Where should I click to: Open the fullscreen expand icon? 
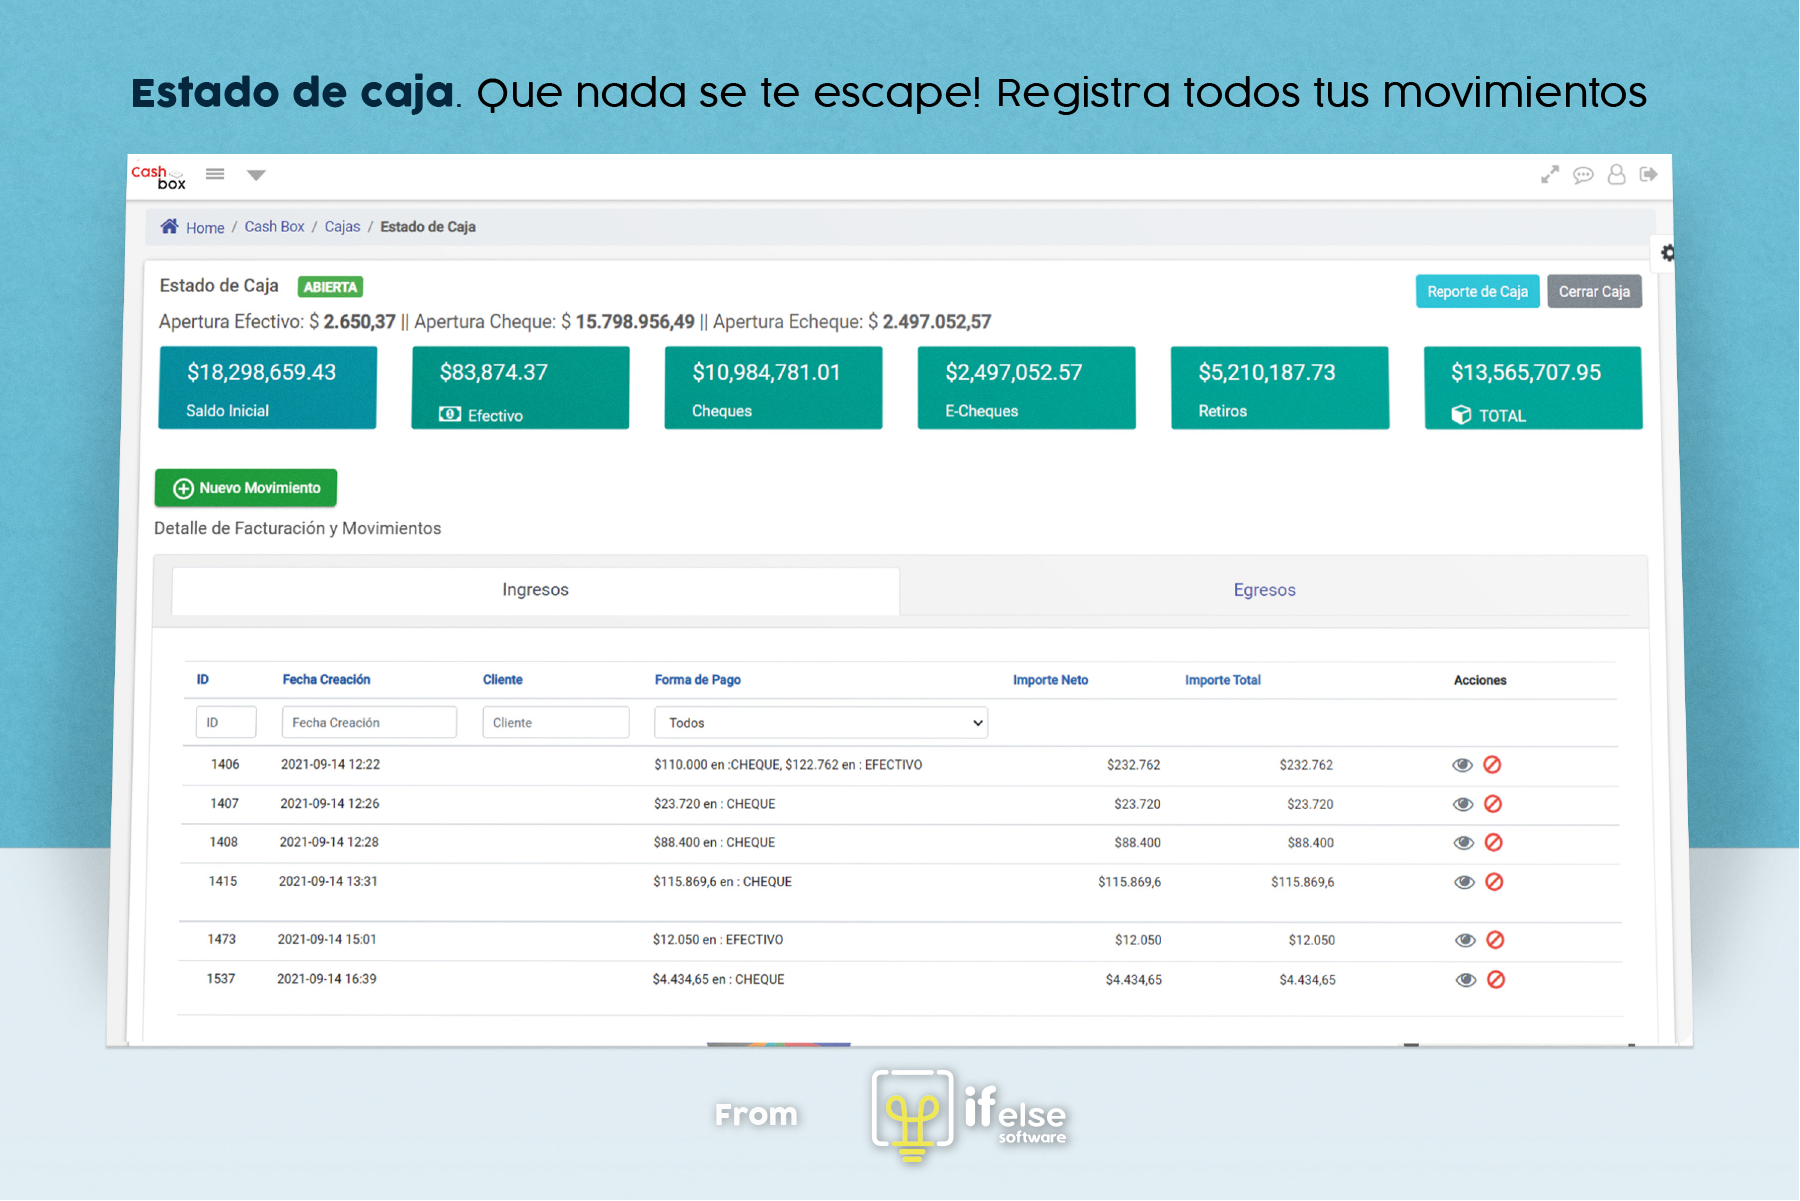pos(1550,175)
